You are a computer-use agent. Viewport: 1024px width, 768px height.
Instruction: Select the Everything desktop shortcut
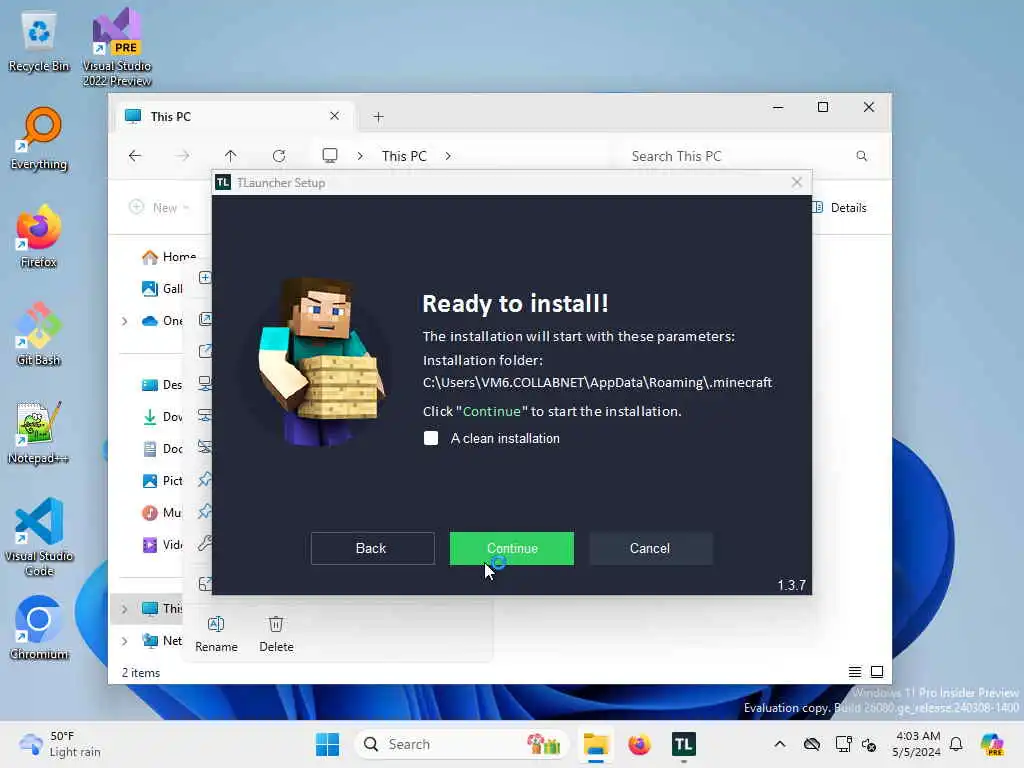[x=39, y=138]
